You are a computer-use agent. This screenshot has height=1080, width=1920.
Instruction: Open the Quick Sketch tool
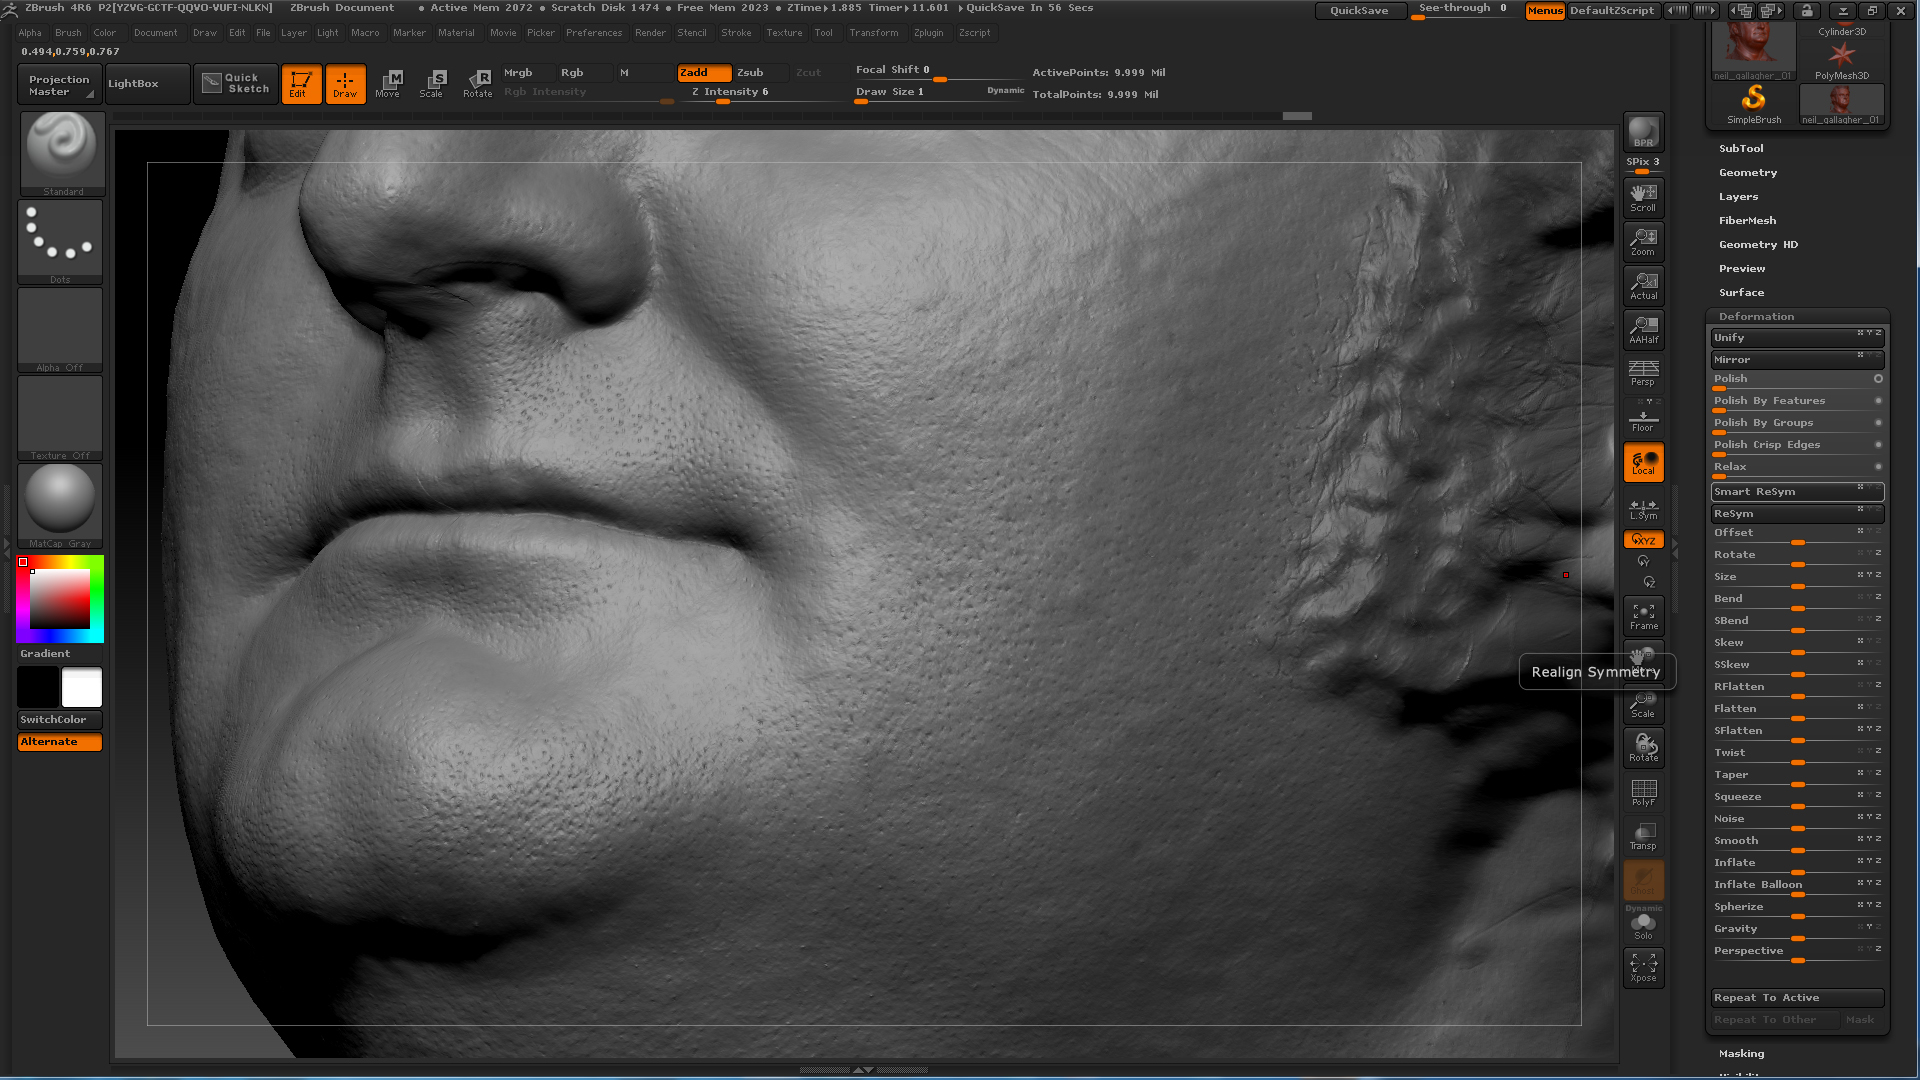(235, 84)
